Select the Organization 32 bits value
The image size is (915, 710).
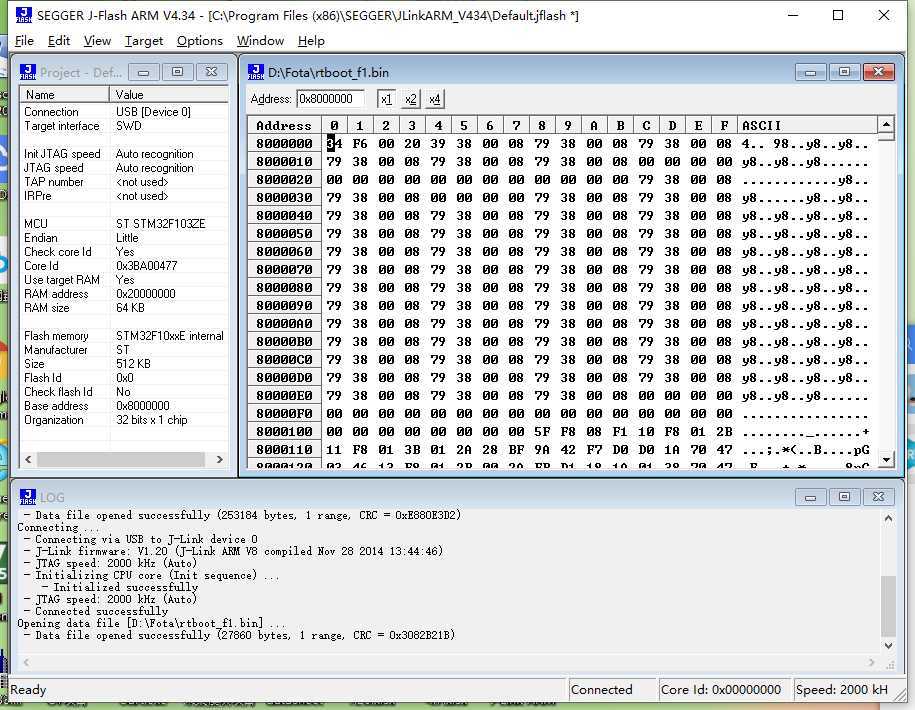pos(152,420)
